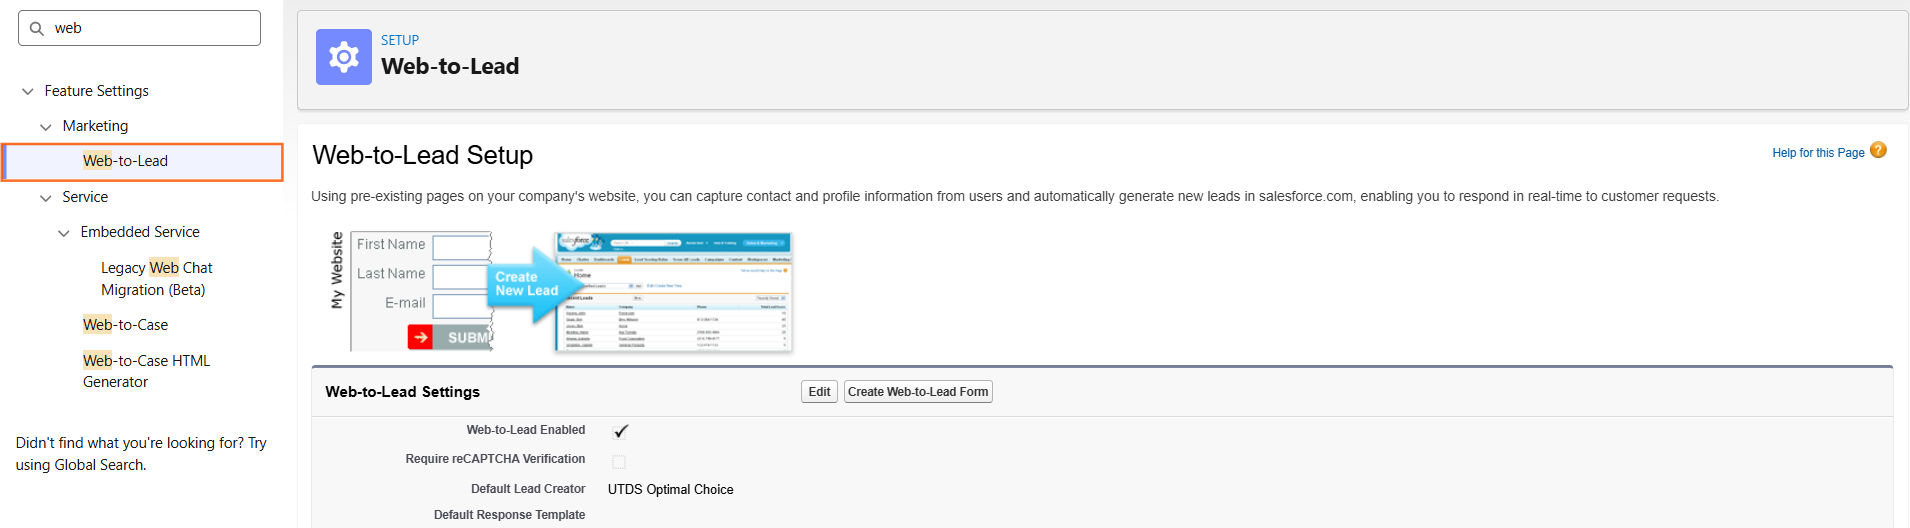This screenshot has width=1910, height=528.
Task: Click Default Response Template label
Action: 509,515
